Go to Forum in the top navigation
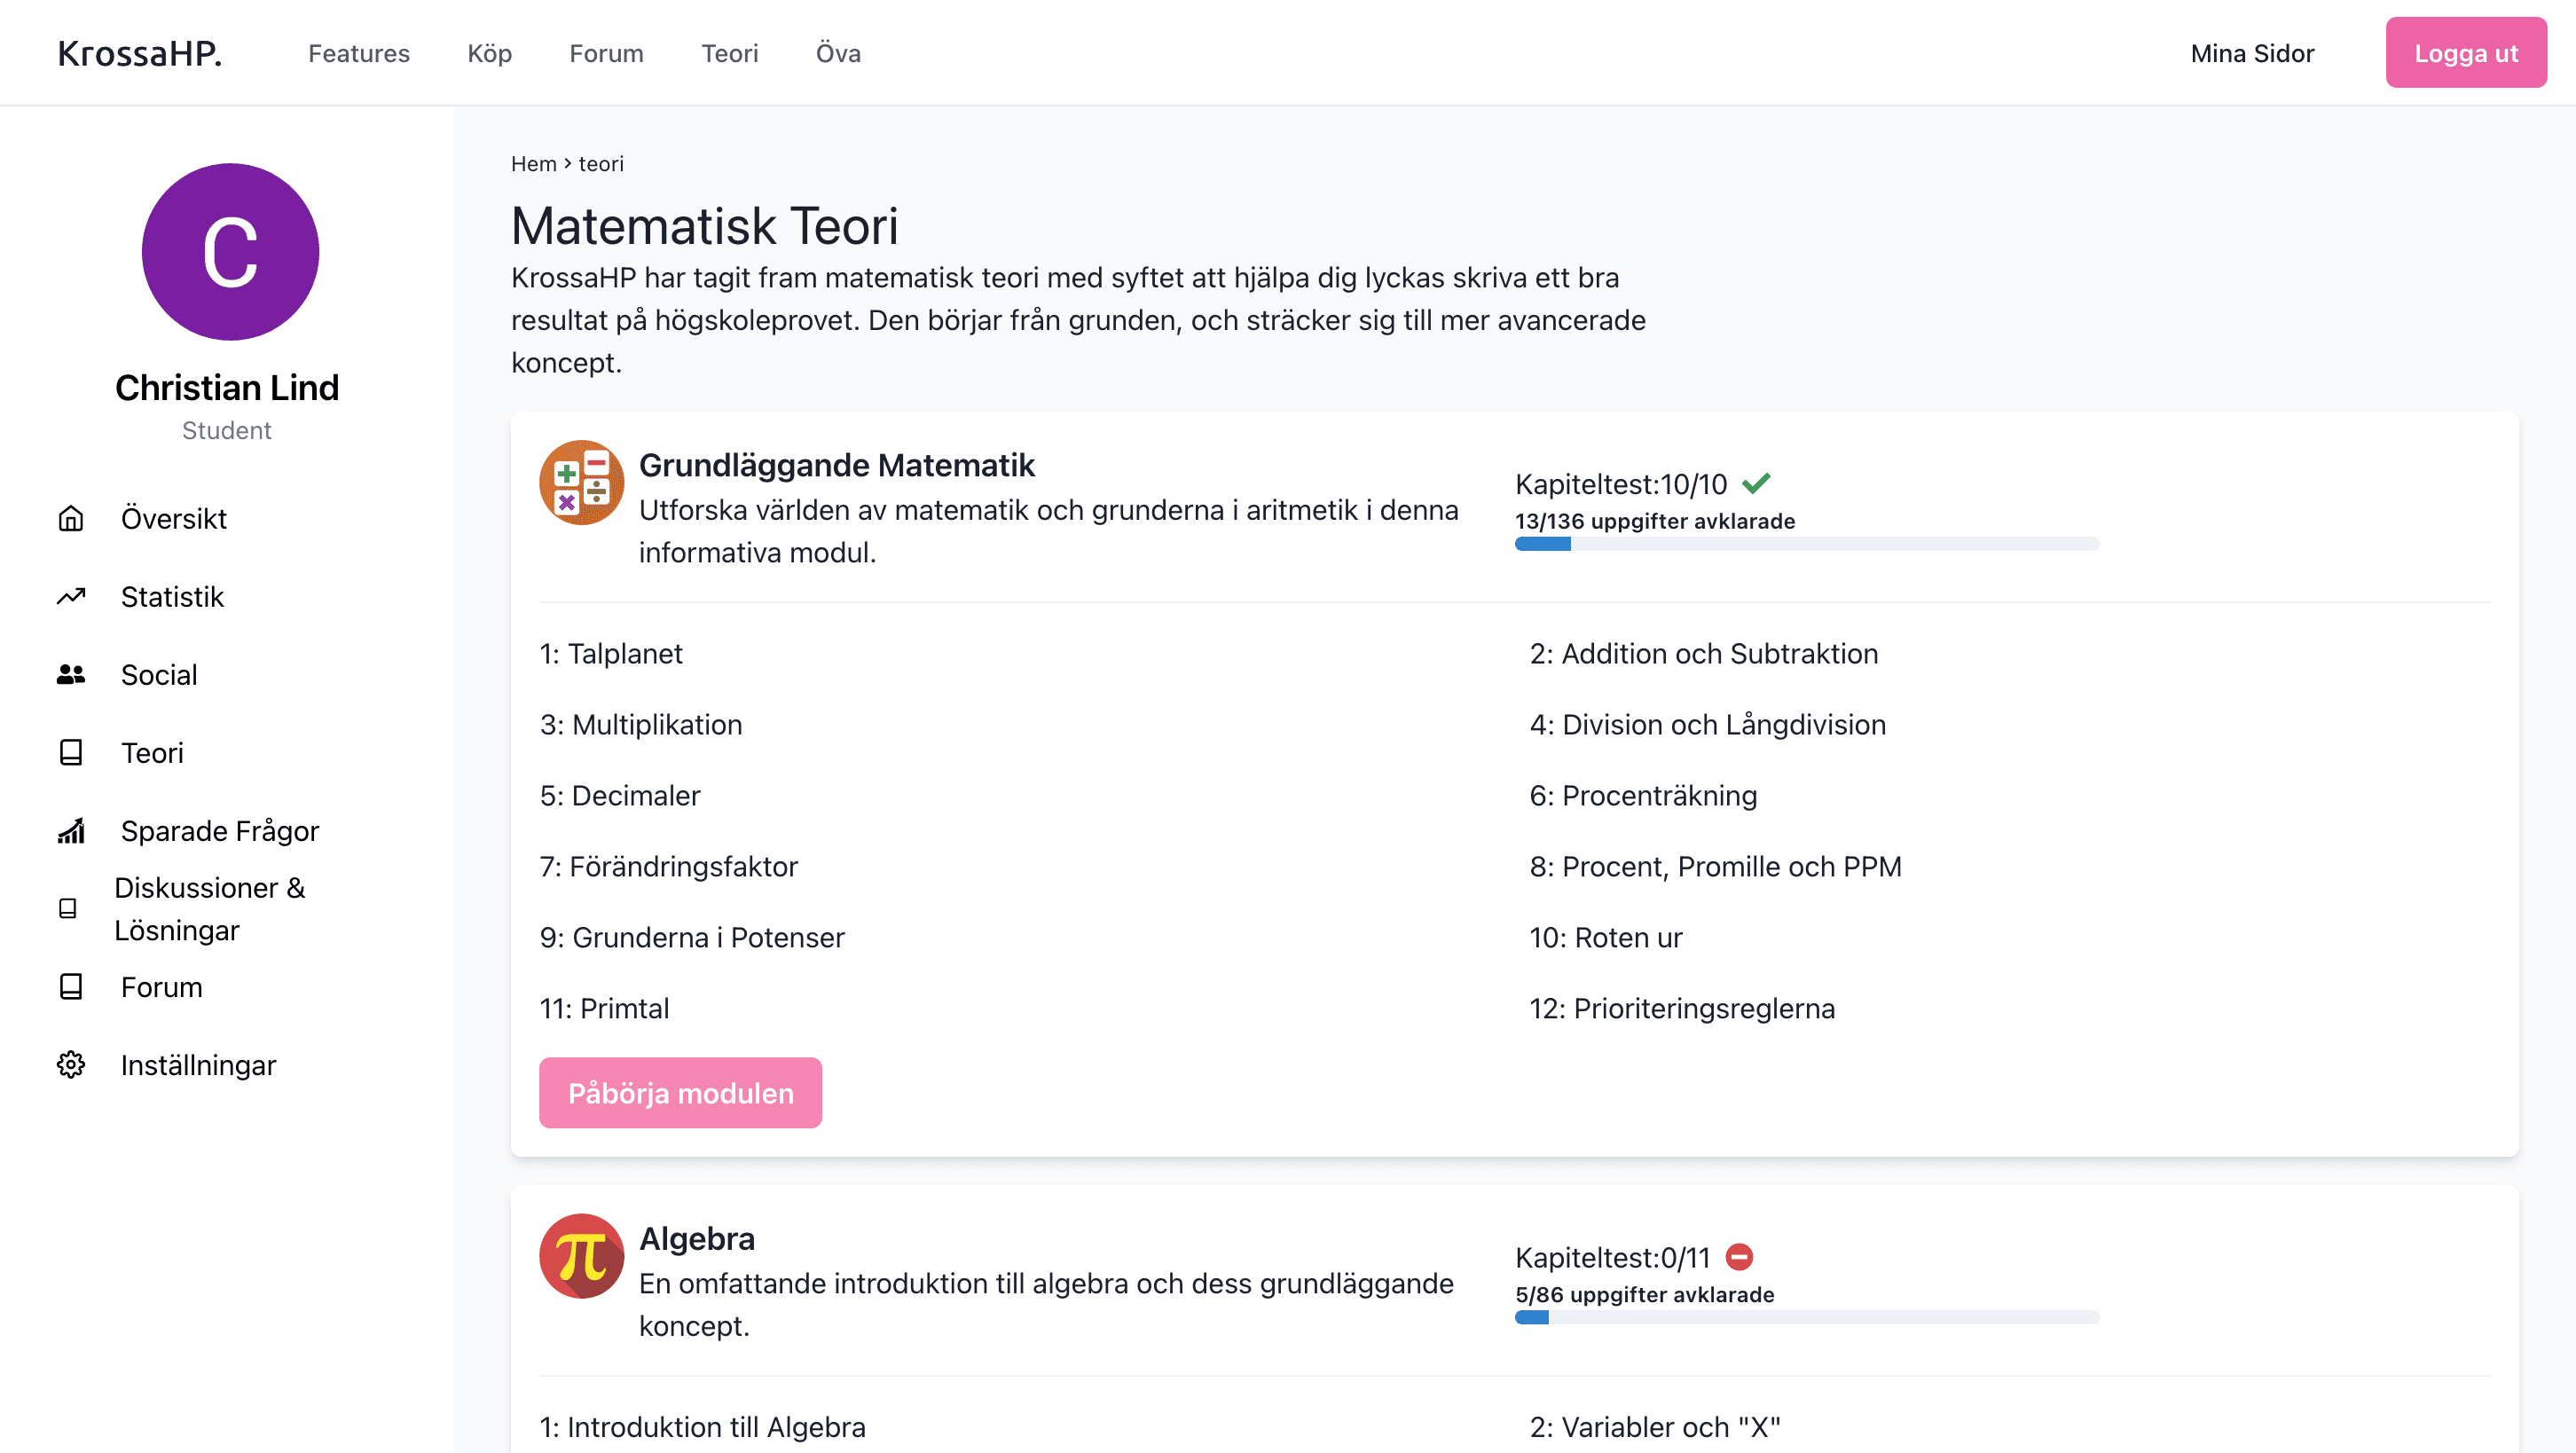Screen dimensions: 2576x1453 pyautogui.click(x=606, y=53)
